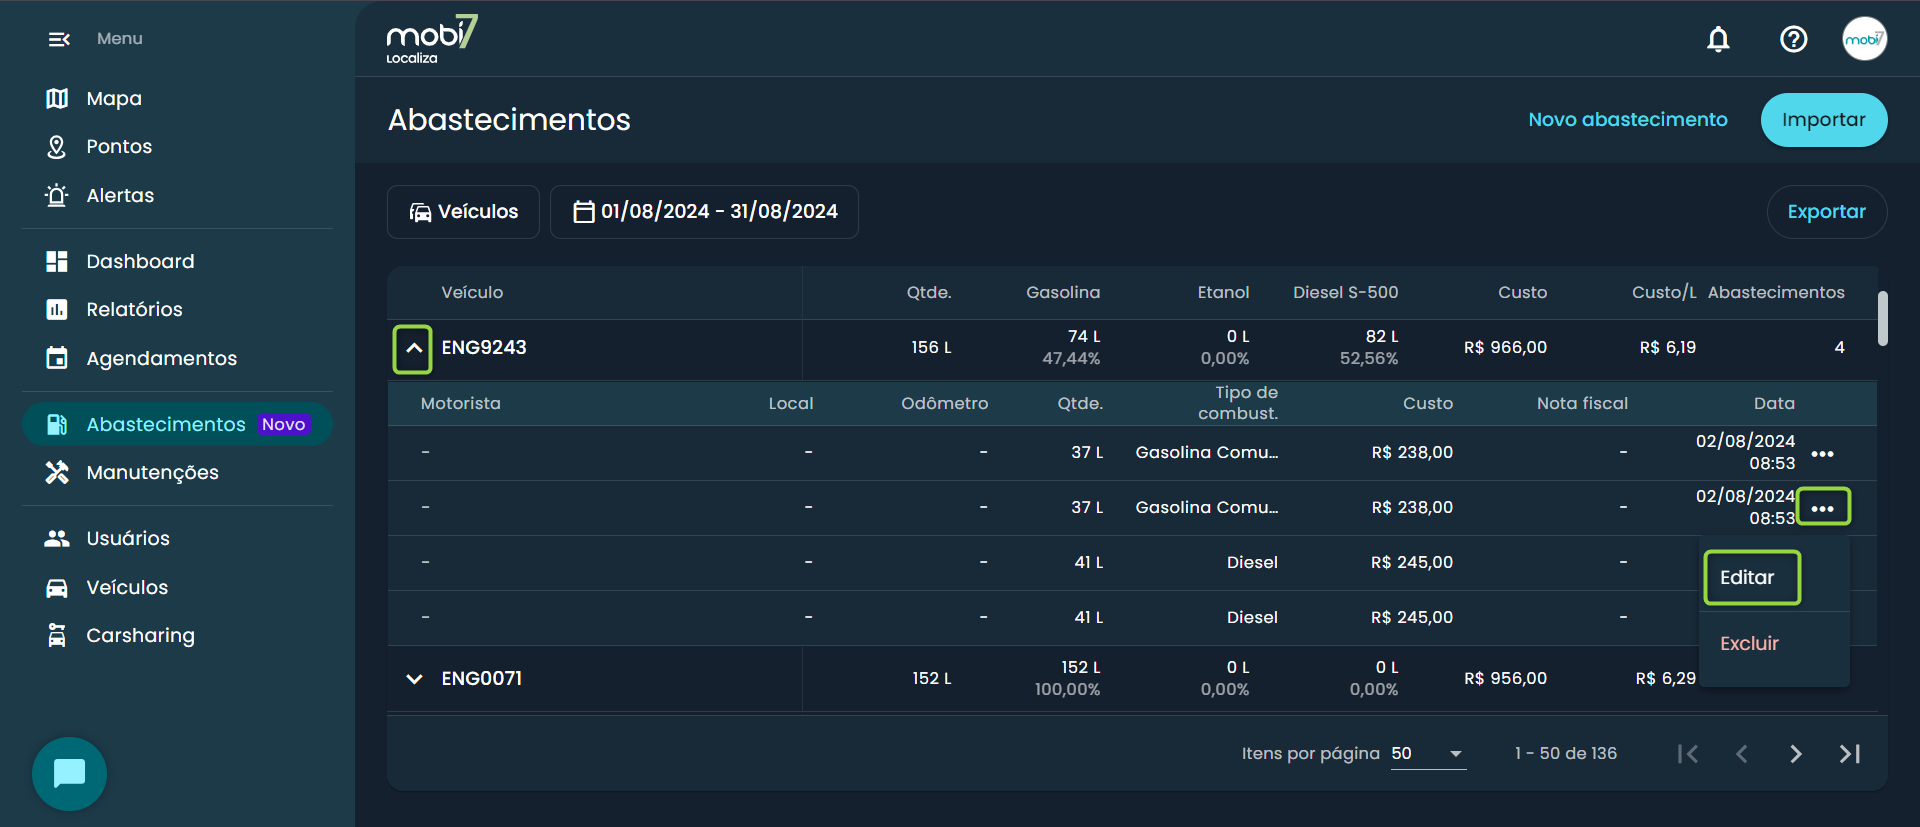Click the Novo badge beside Abastecimentos
The width and height of the screenshot is (1920, 827).
[x=284, y=424]
